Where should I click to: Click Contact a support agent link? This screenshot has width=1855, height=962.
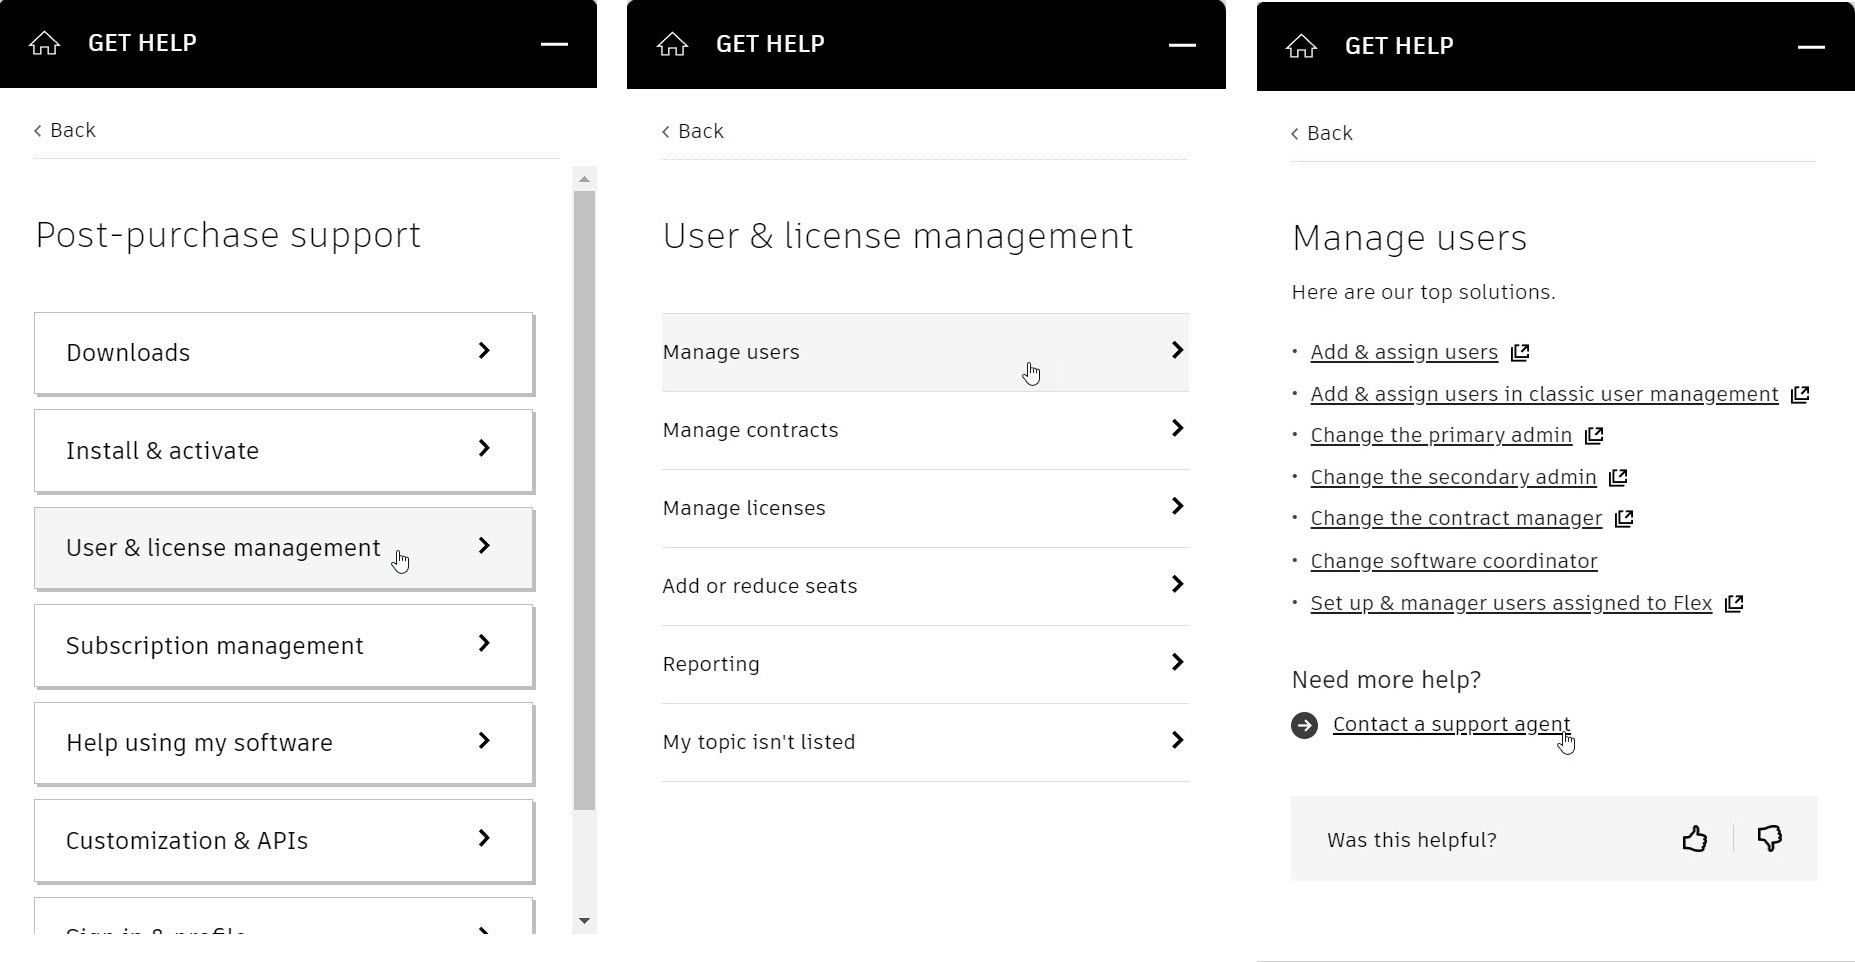coord(1451,724)
